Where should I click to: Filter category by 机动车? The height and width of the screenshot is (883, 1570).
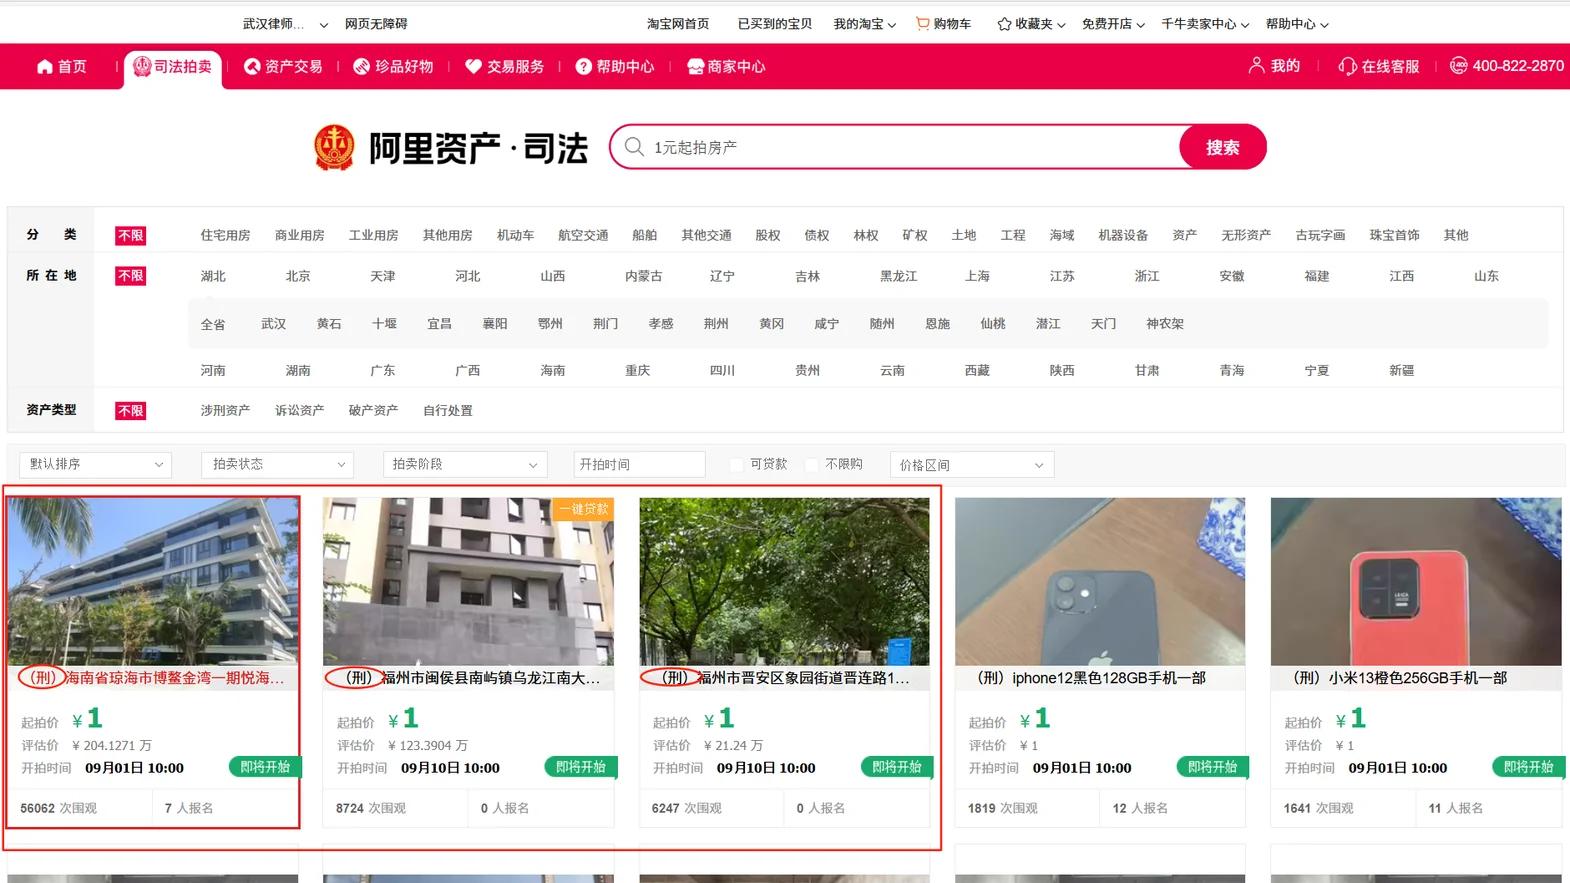point(515,236)
